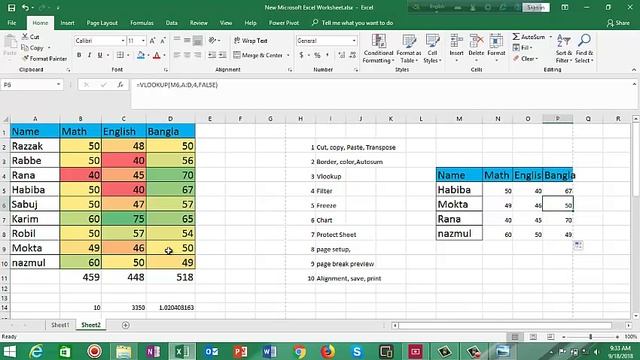Click the Increase Indent icon
This screenshot has height=360, width=640.
(x=222, y=55)
